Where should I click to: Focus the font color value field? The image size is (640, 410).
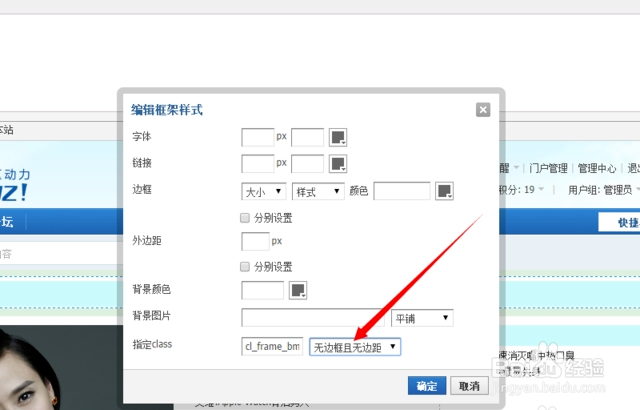coord(307,137)
